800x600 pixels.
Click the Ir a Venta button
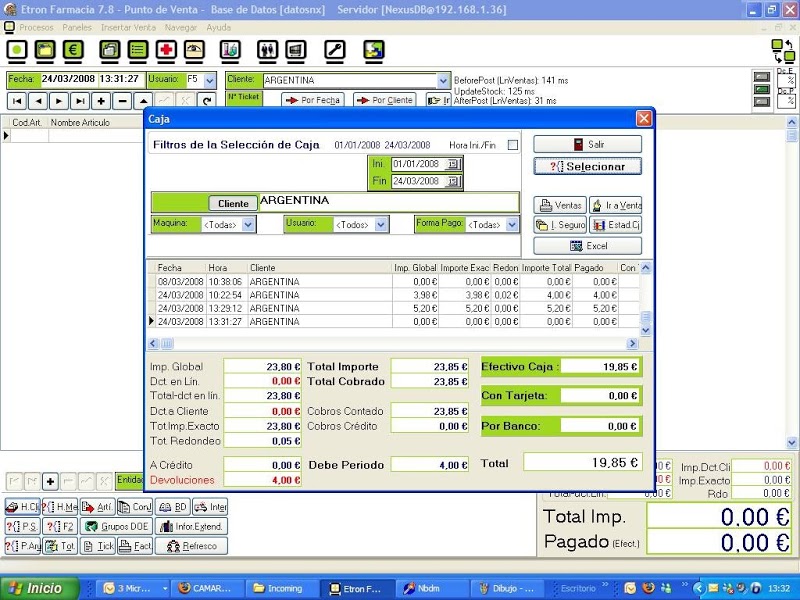(615, 206)
